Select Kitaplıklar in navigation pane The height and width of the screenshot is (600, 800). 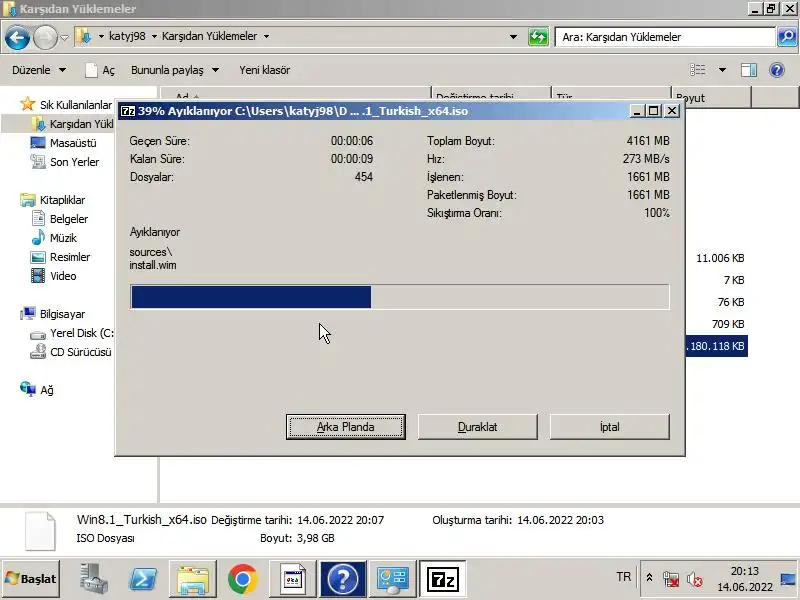tap(53, 200)
